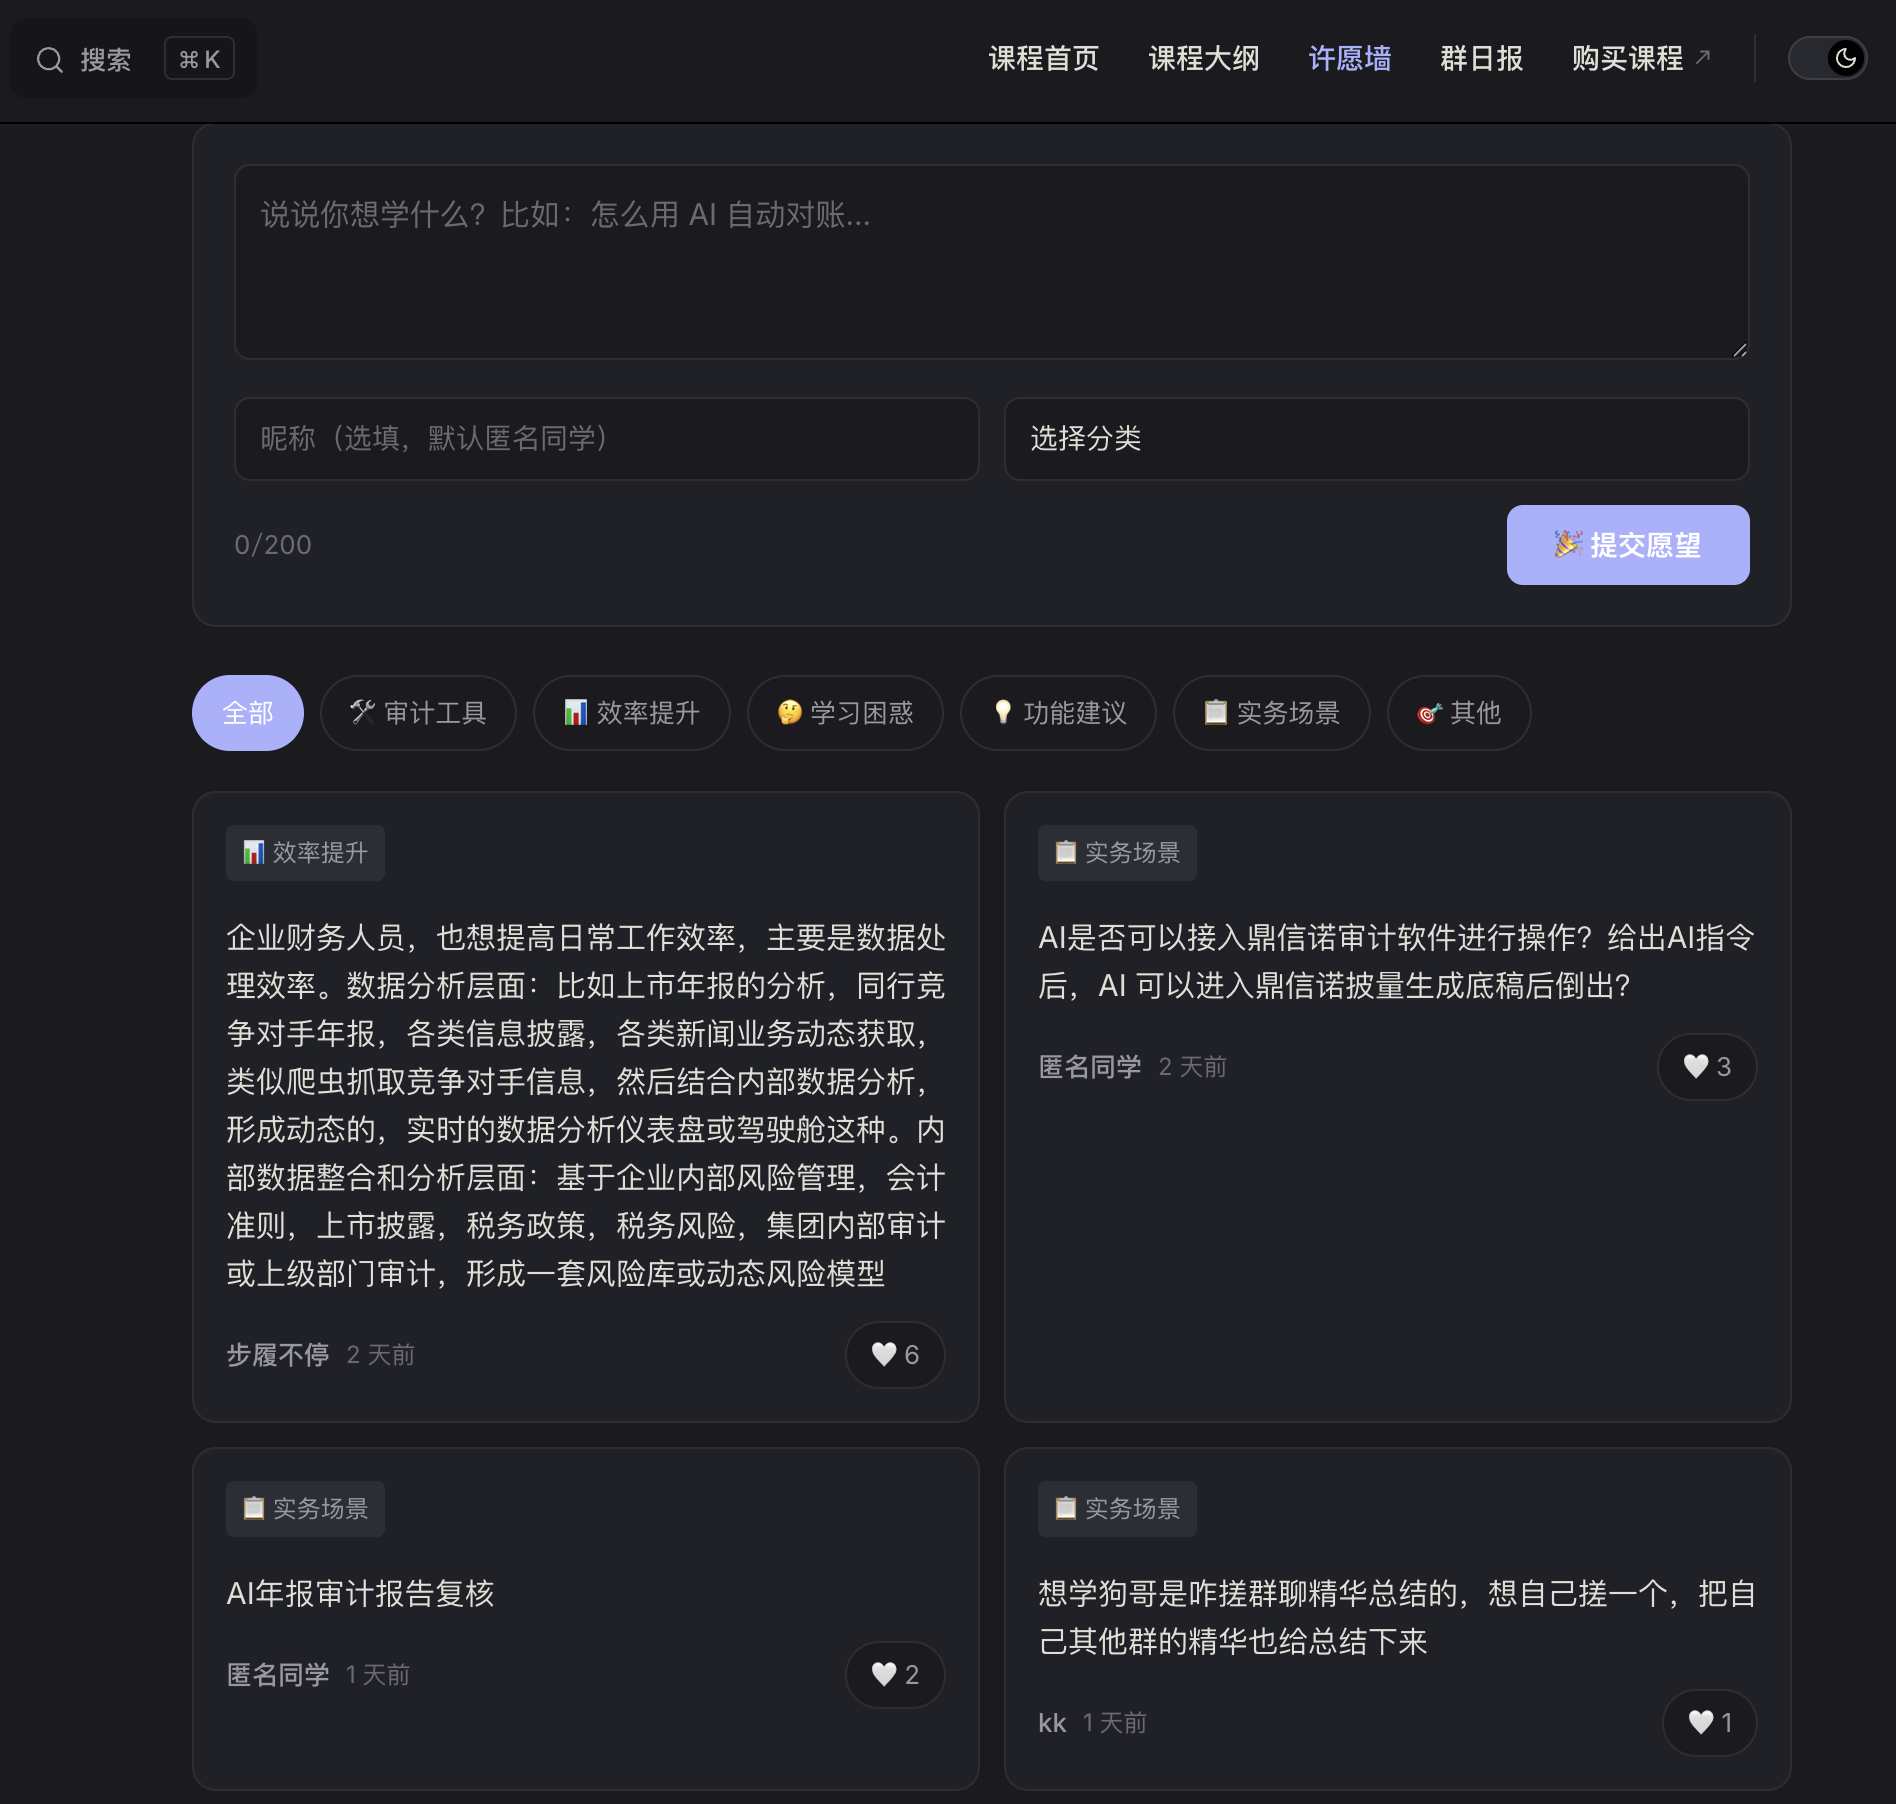The height and width of the screenshot is (1804, 1896).
Task: Like the 鼎信诺审计软件 wish with 3 hearts
Action: tap(1706, 1067)
